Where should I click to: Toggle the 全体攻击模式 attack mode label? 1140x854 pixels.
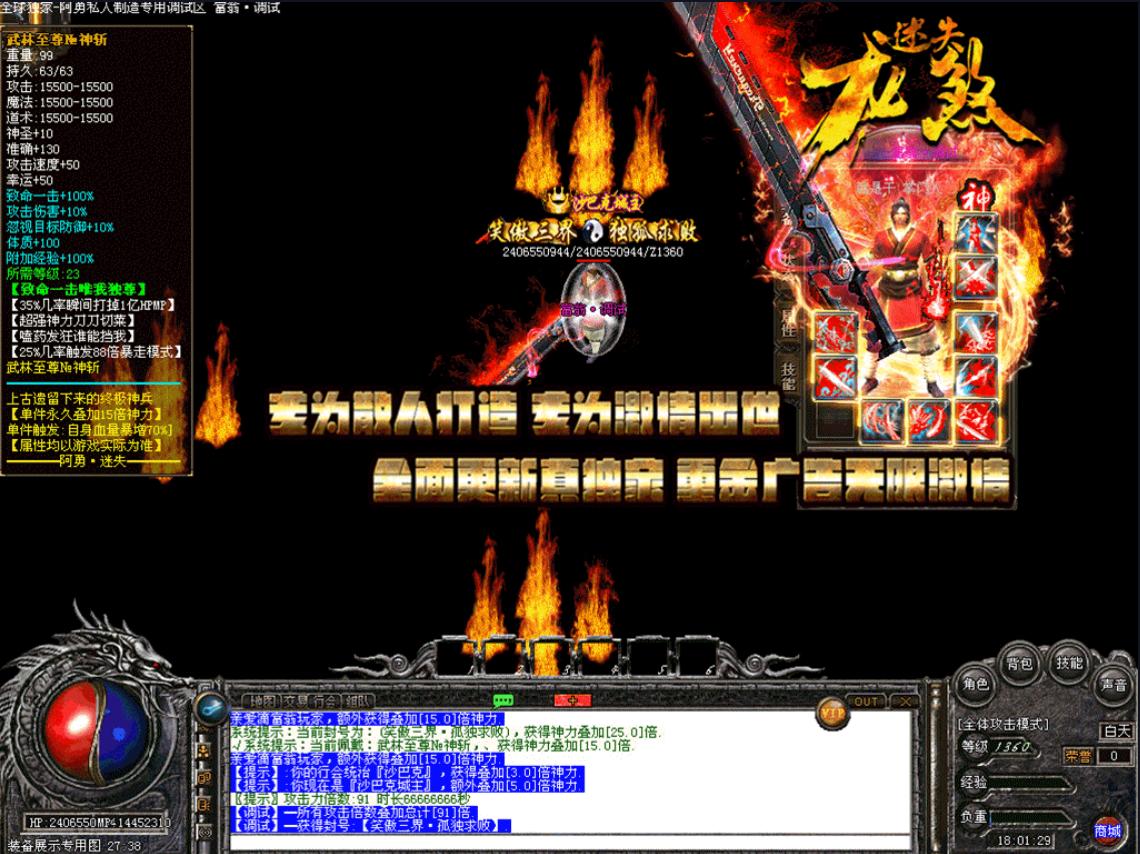(x=1003, y=725)
